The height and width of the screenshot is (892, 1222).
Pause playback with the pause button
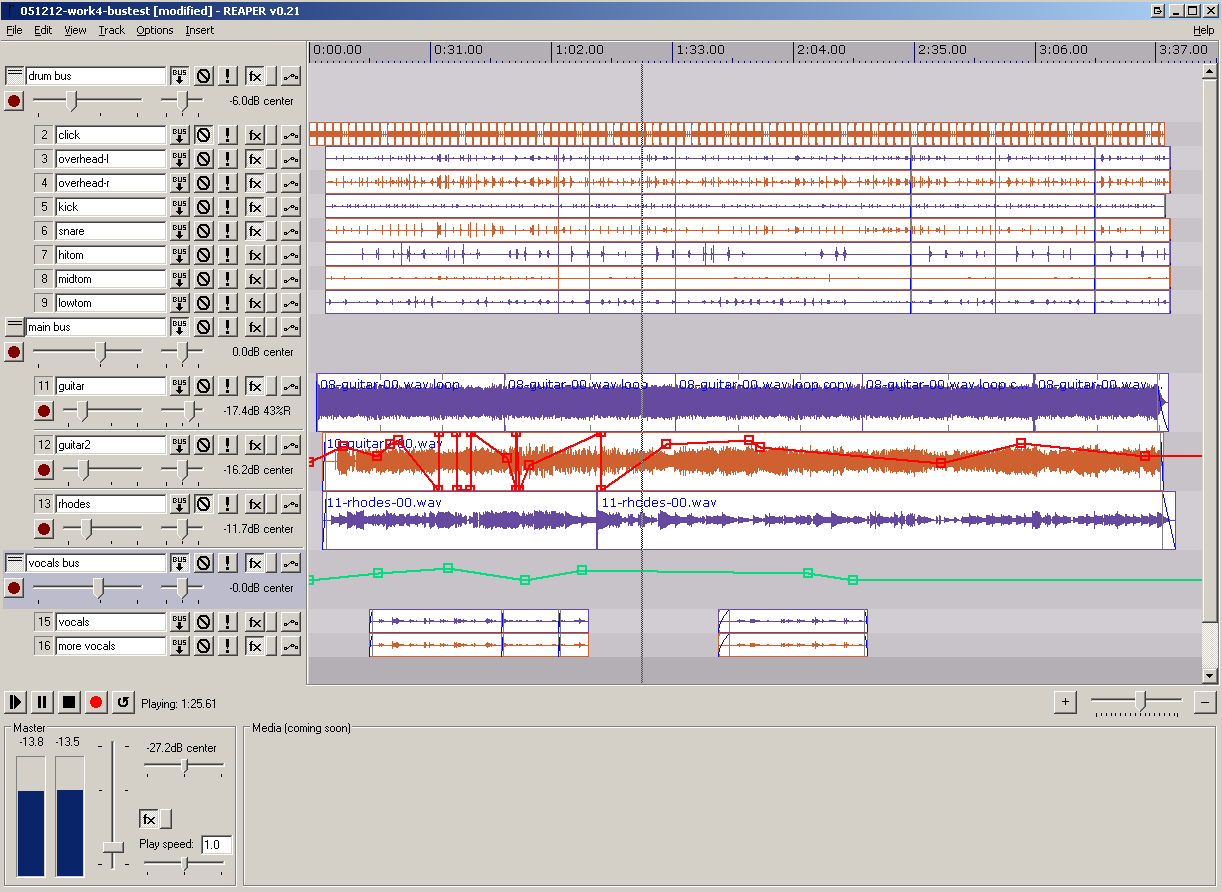(42, 702)
